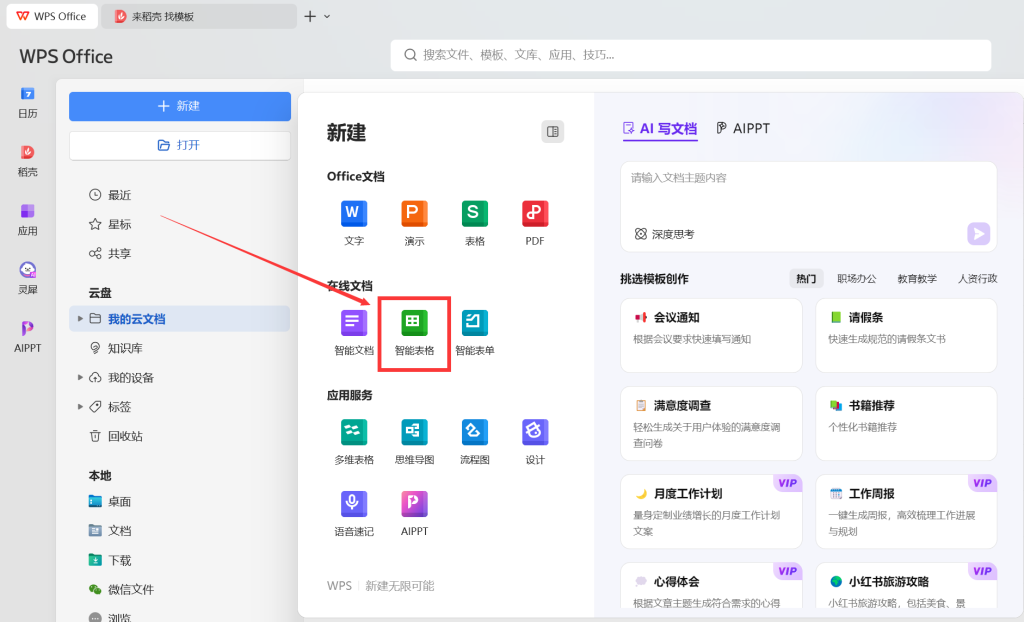1024x622 pixels.
Task: Open the new tab dropdown arrow
Action: pyautogui.click(x=327, y=16)
